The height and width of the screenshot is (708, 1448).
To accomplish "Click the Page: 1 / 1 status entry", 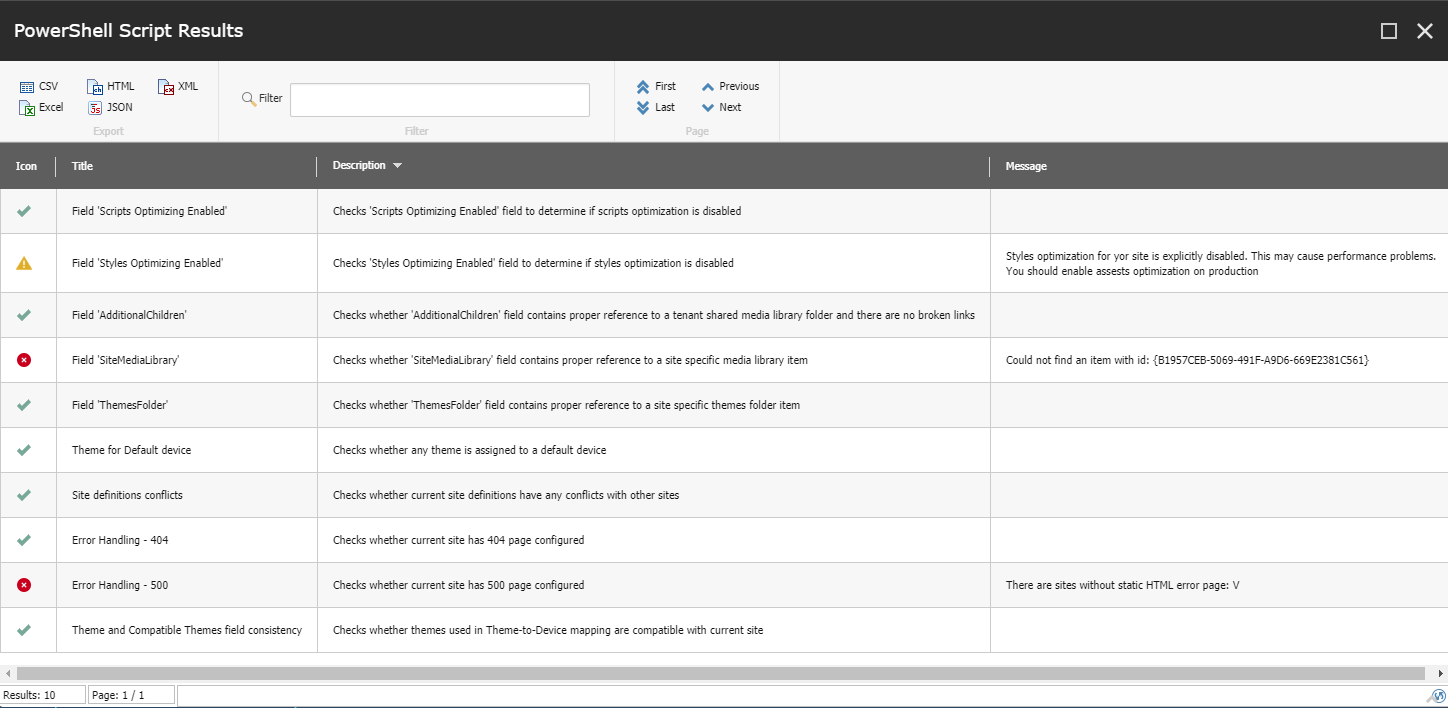I will coord(131,695).
